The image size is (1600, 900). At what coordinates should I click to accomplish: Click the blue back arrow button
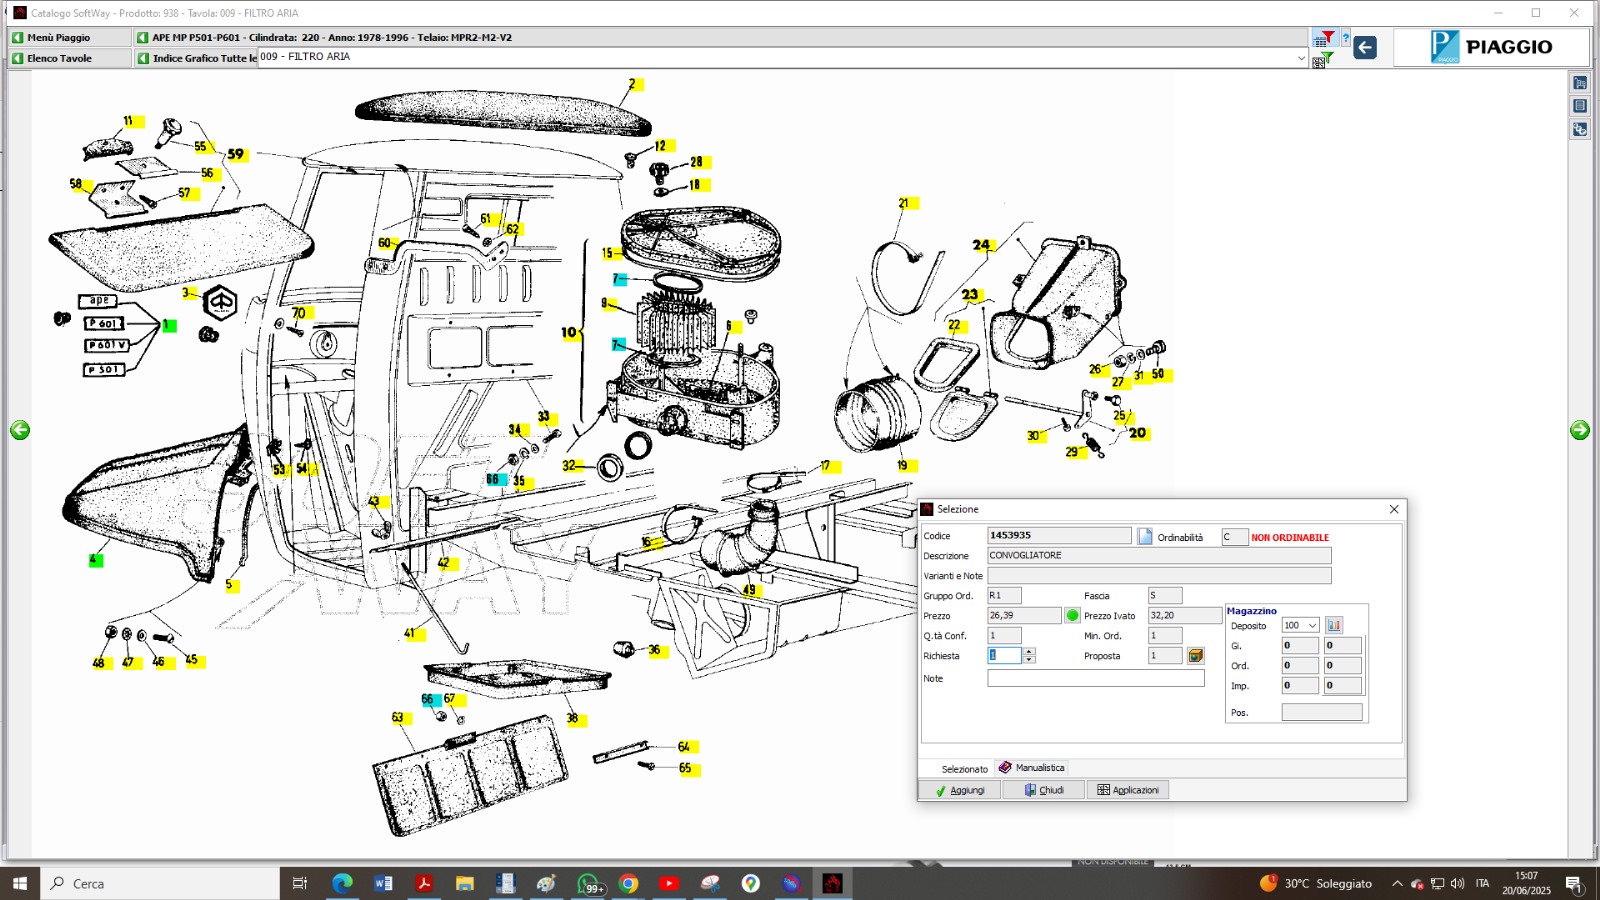point(1365,47)
